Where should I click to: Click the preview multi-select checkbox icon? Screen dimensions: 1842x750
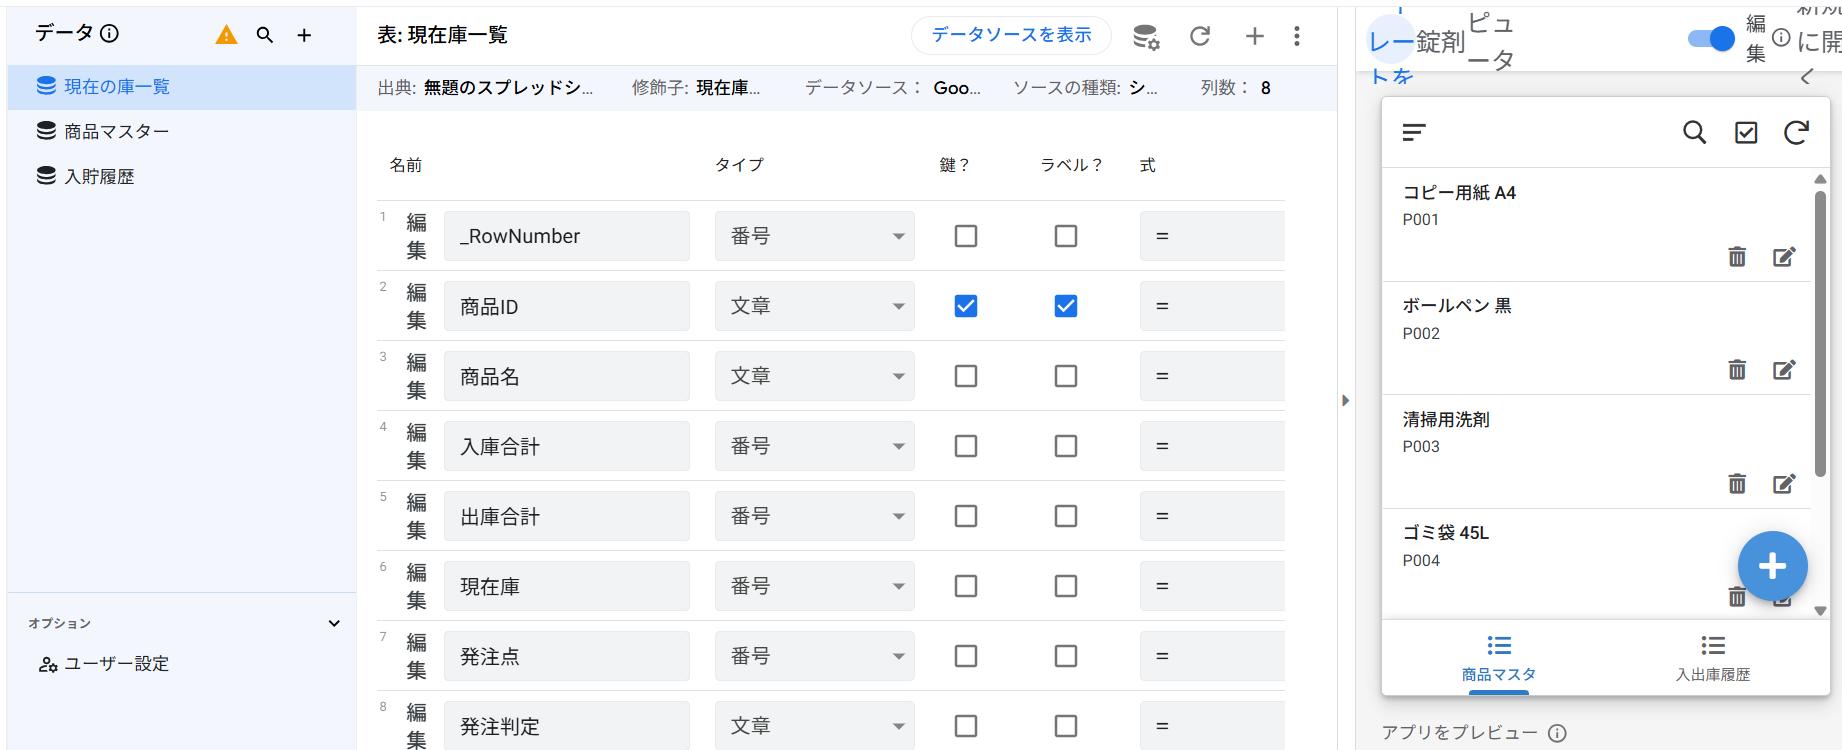[x=1746, y=132]
